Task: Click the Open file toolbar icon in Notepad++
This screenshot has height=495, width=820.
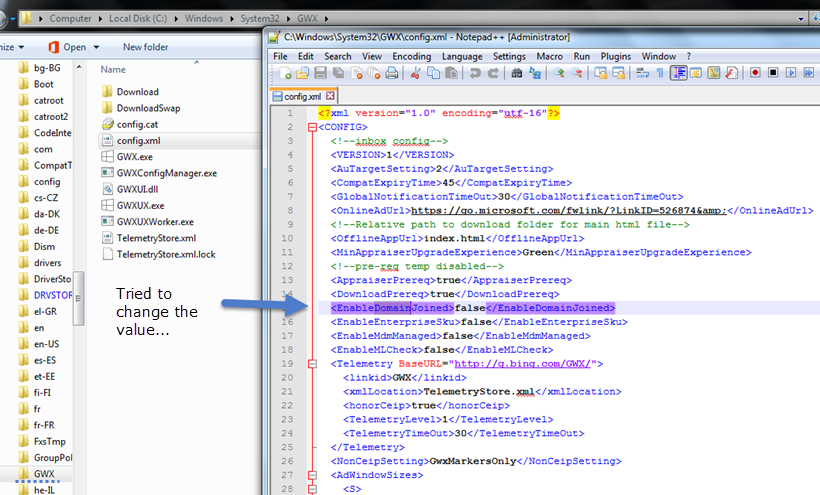Action: click(x=303, y=73)
